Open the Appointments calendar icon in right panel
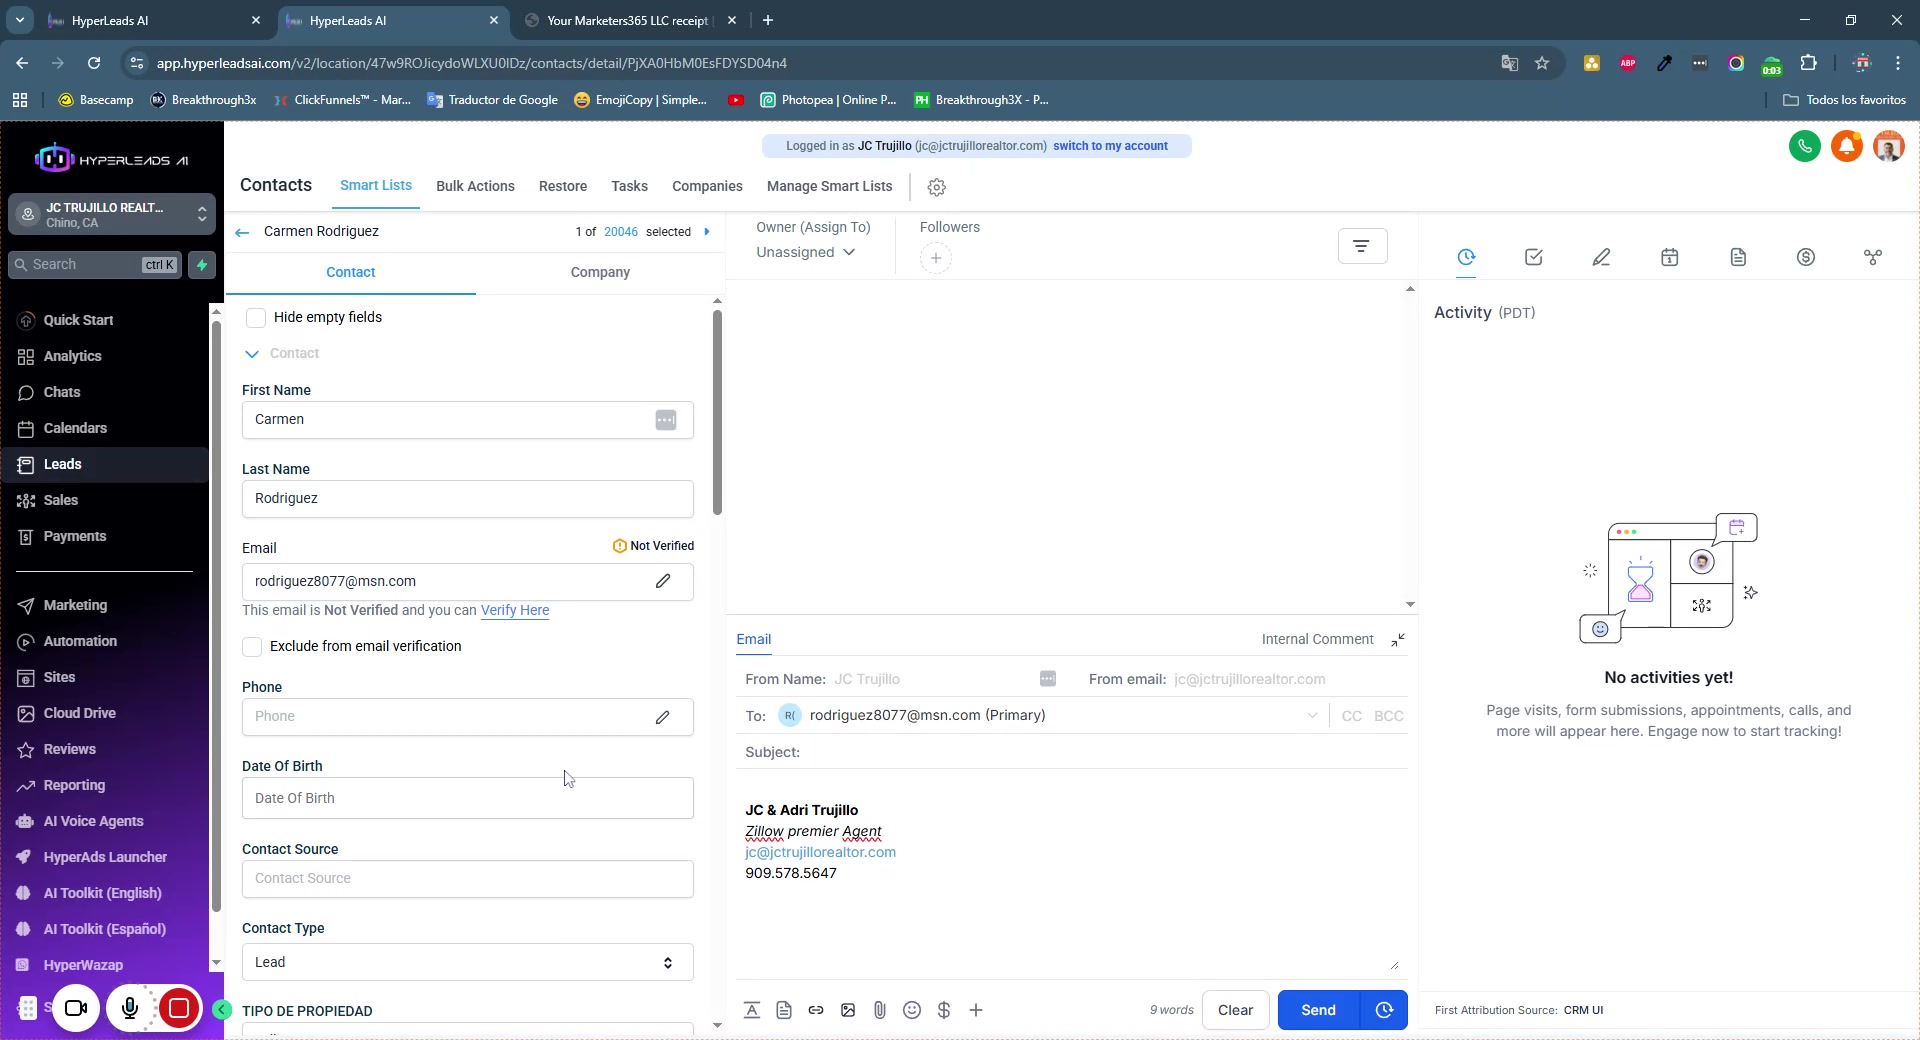This screenshot has width=1920, height=1040. click(x=1669, y=258)
